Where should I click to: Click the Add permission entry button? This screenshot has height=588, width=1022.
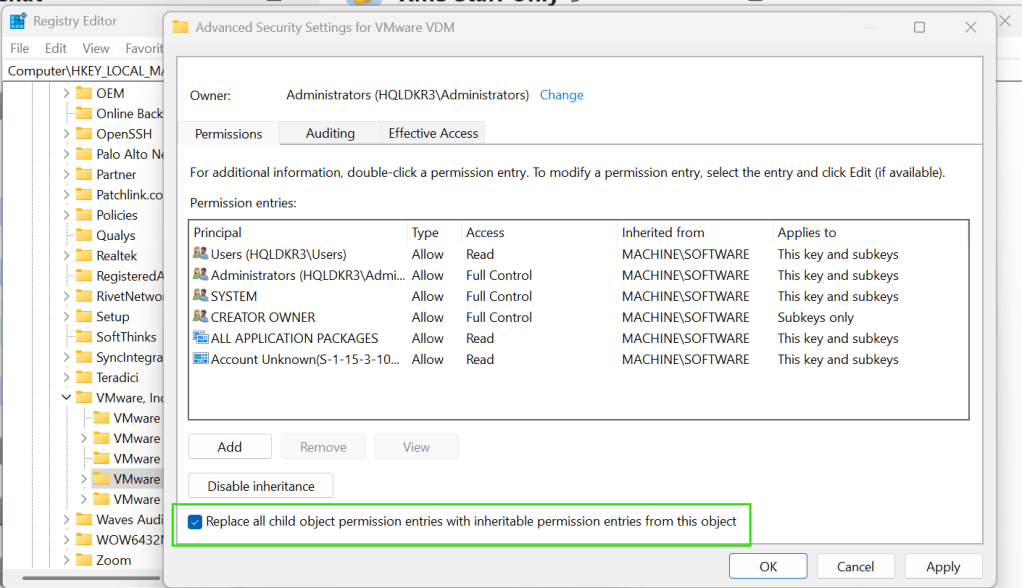pyautogui.click(x=230, y=447)
